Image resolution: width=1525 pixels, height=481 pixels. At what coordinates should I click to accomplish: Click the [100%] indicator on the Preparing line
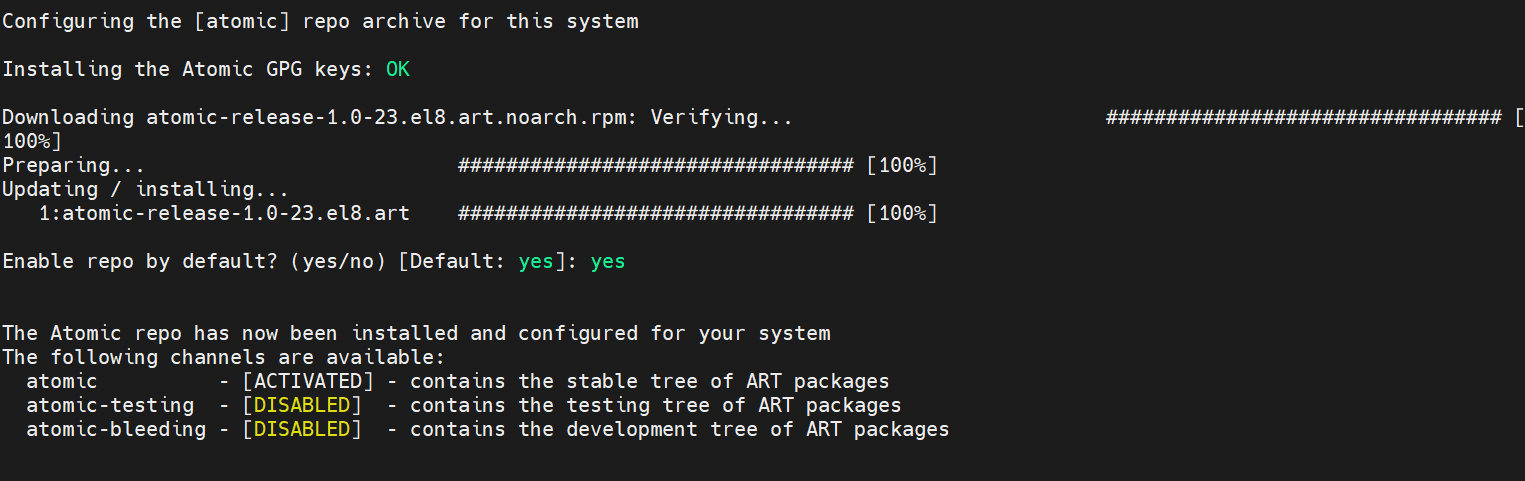coord(902,165)
